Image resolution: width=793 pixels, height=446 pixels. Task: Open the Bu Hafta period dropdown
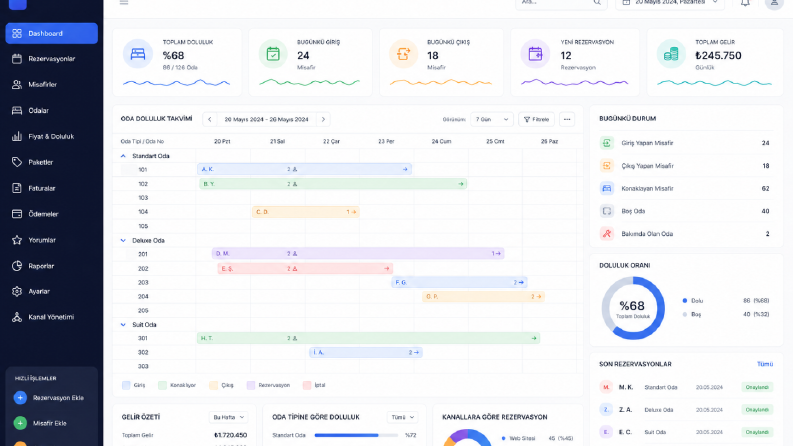pyautogui.click(x=228, y=417)
